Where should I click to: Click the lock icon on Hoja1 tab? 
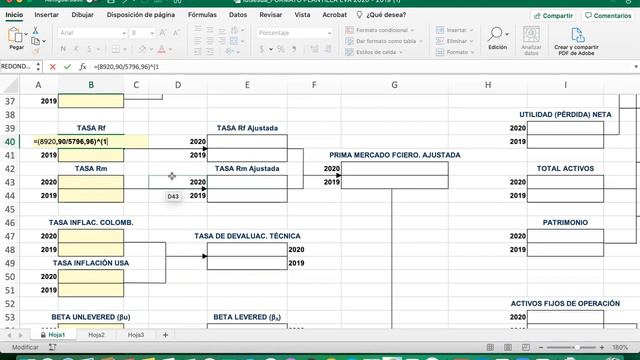tap(43, 335)
